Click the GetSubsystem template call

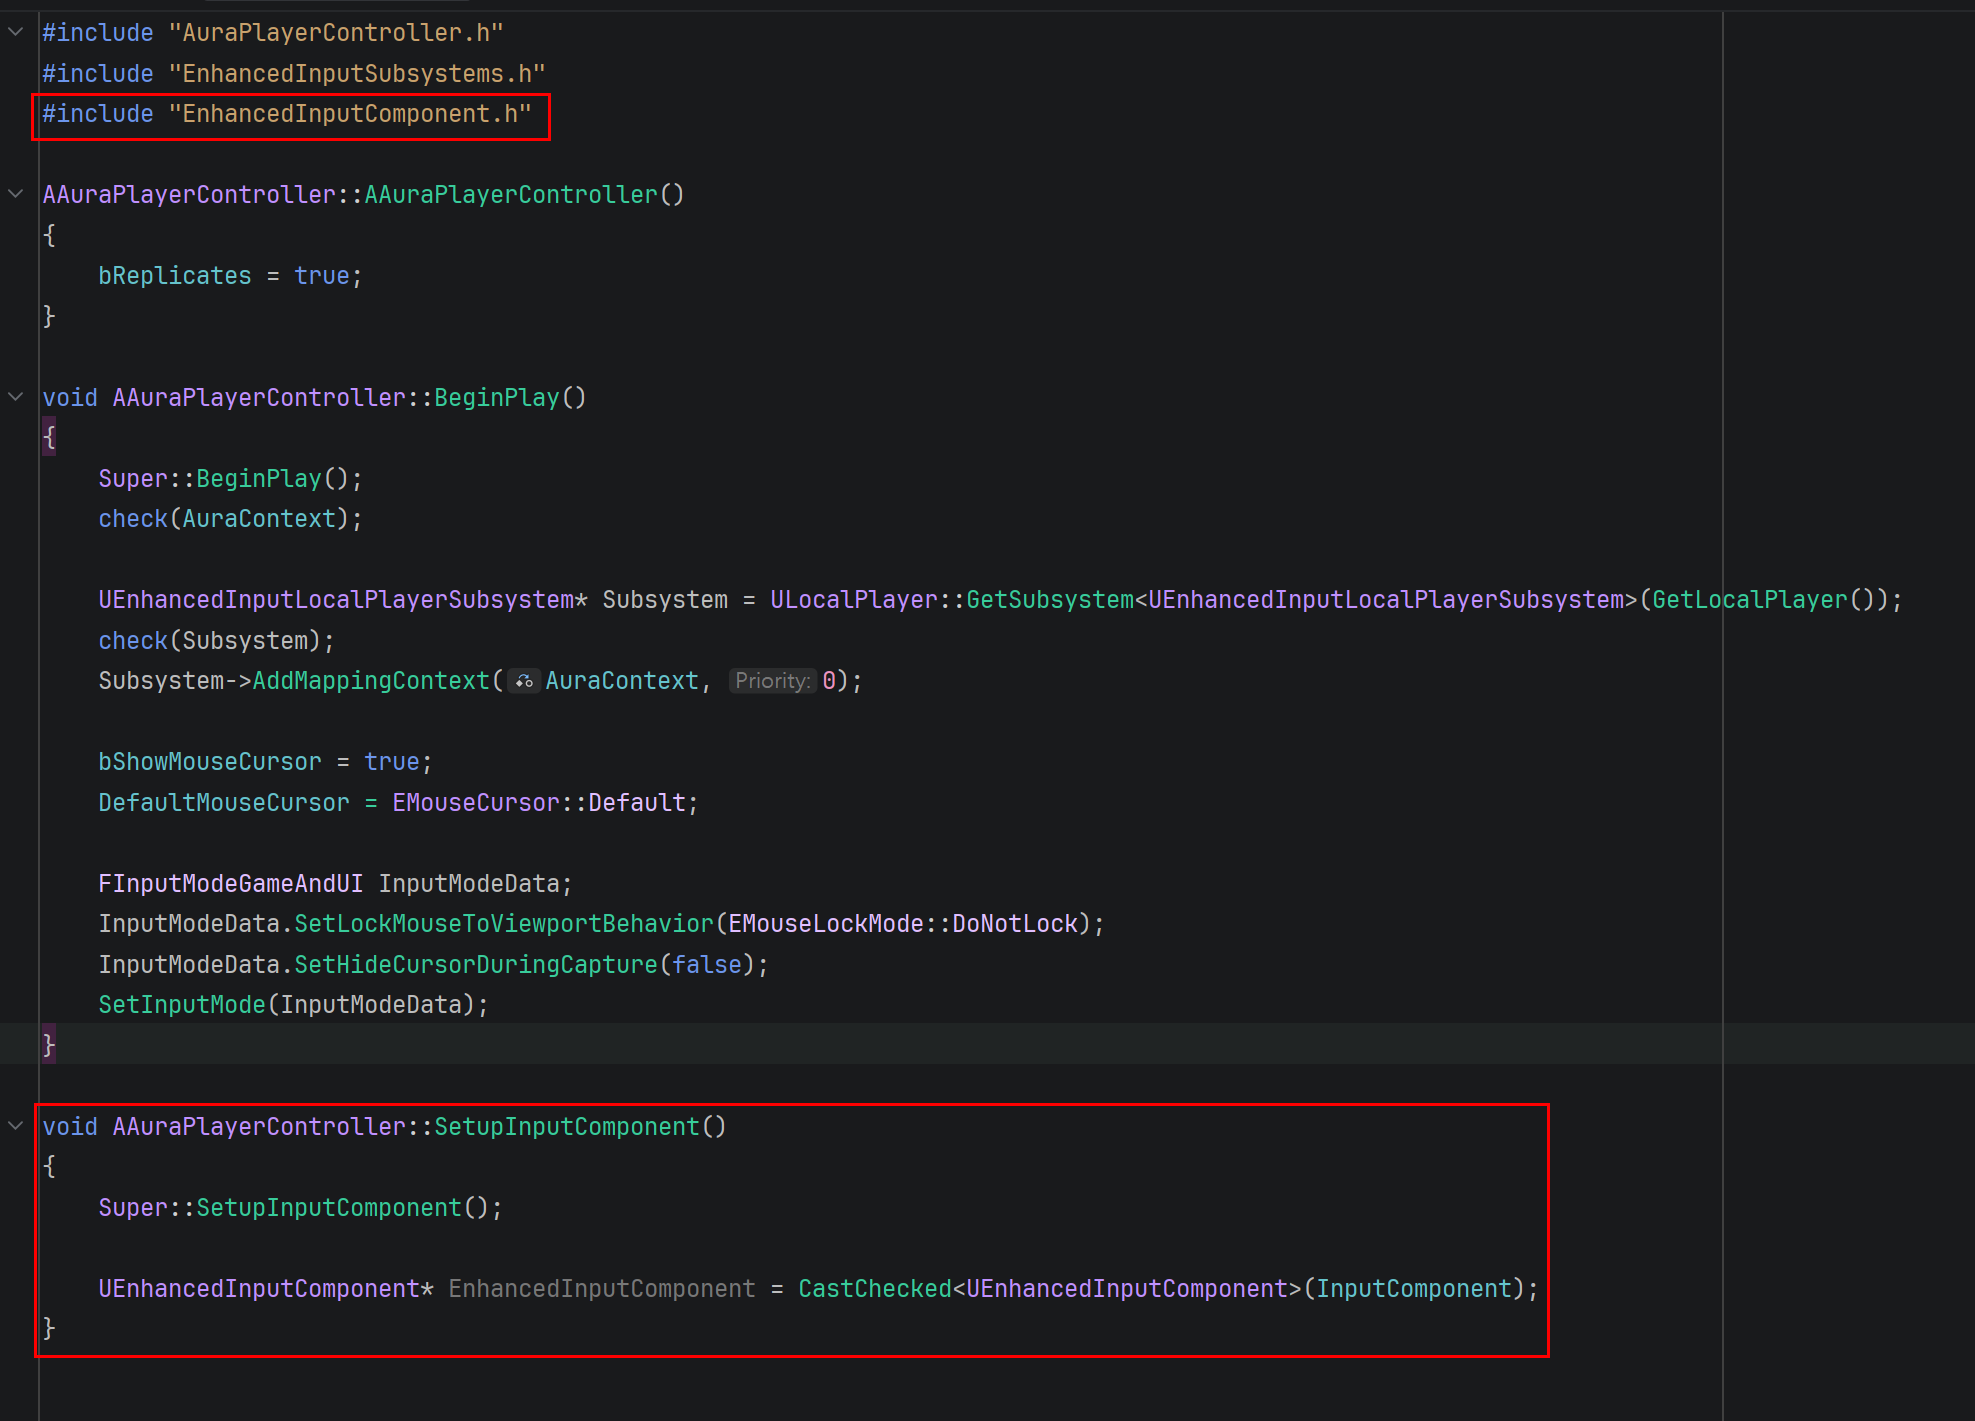tap(1049, 600)
